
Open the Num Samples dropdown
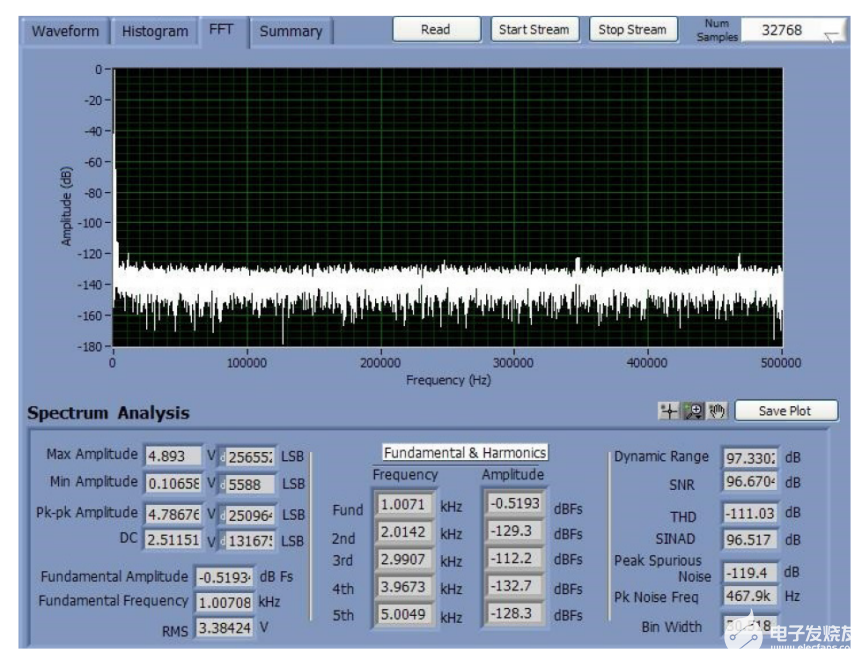[x=831, y=36]
